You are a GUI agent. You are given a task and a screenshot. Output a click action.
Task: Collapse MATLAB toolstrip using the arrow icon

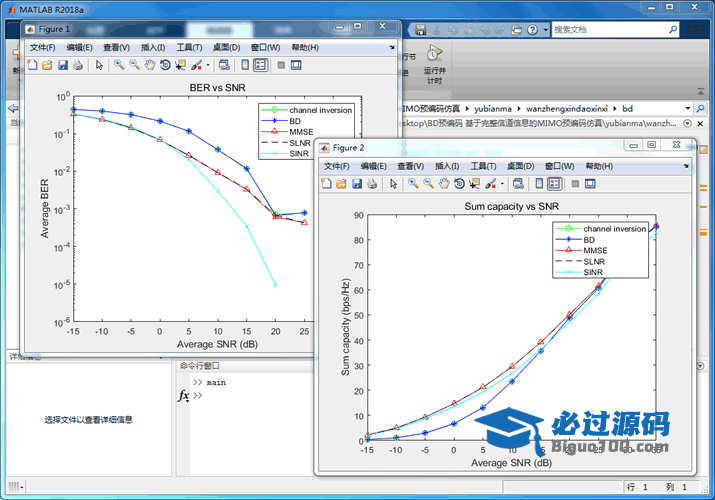pyautogui.click(x=700, y=91)
